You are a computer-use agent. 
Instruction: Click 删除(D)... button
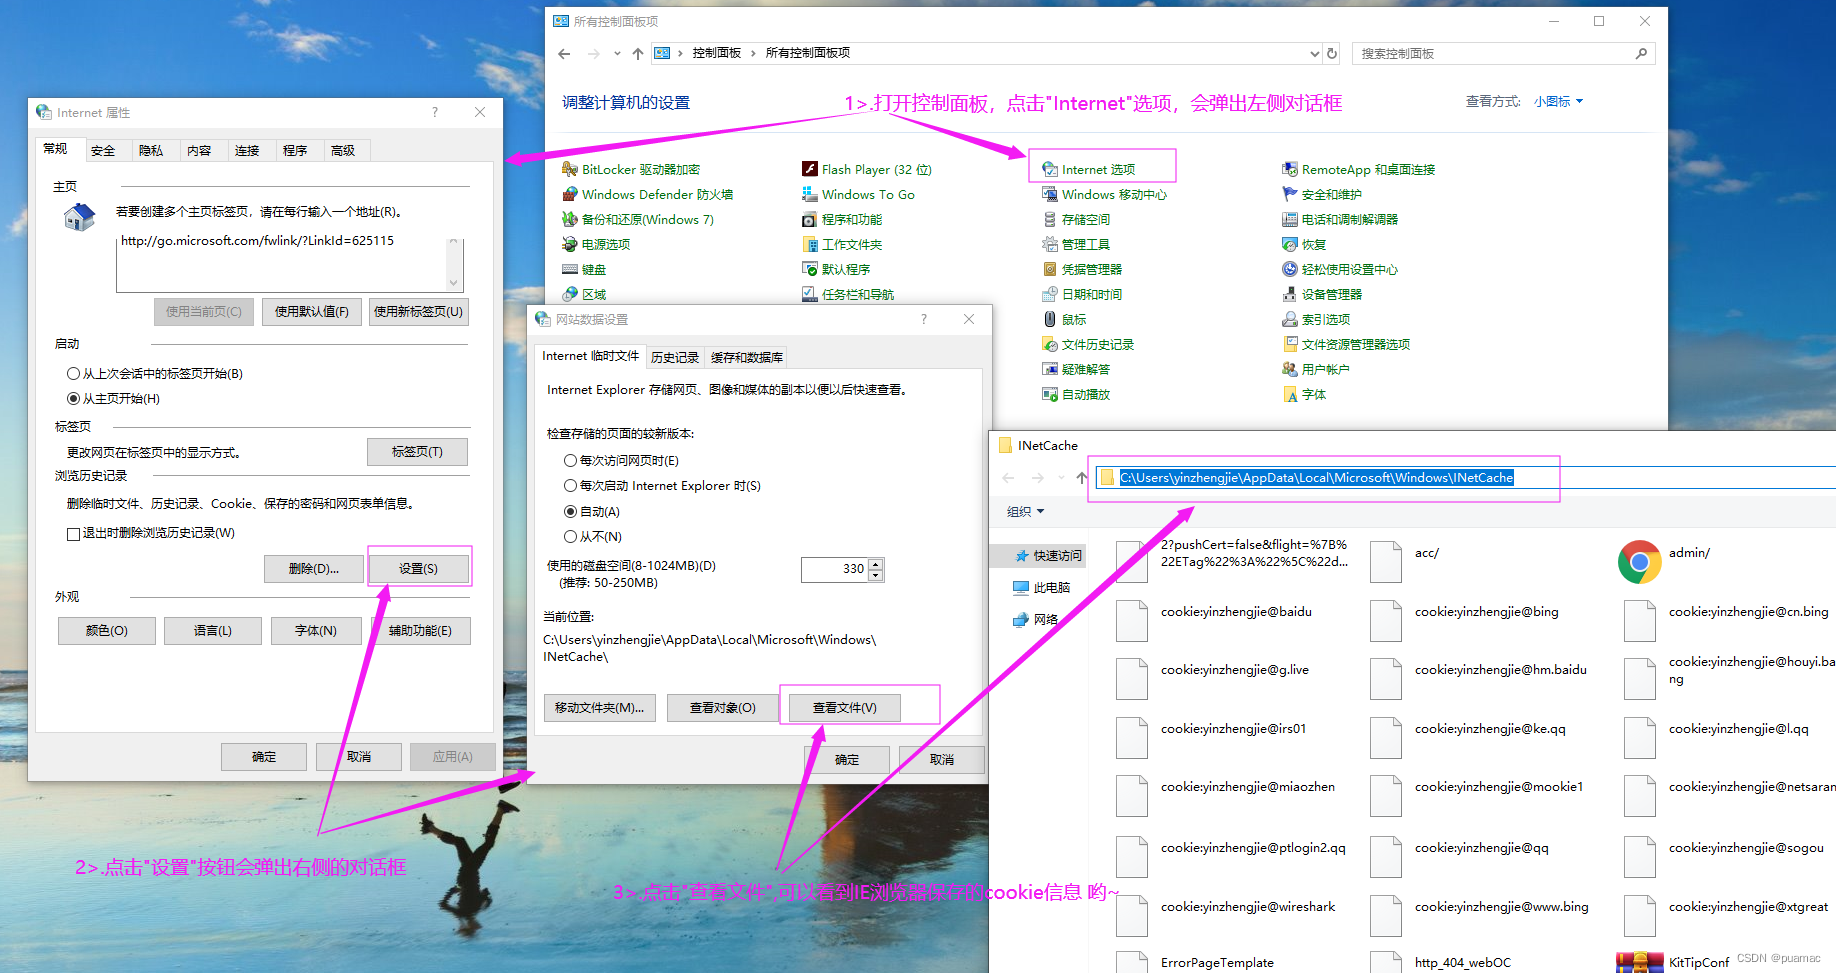click(313, 569)
